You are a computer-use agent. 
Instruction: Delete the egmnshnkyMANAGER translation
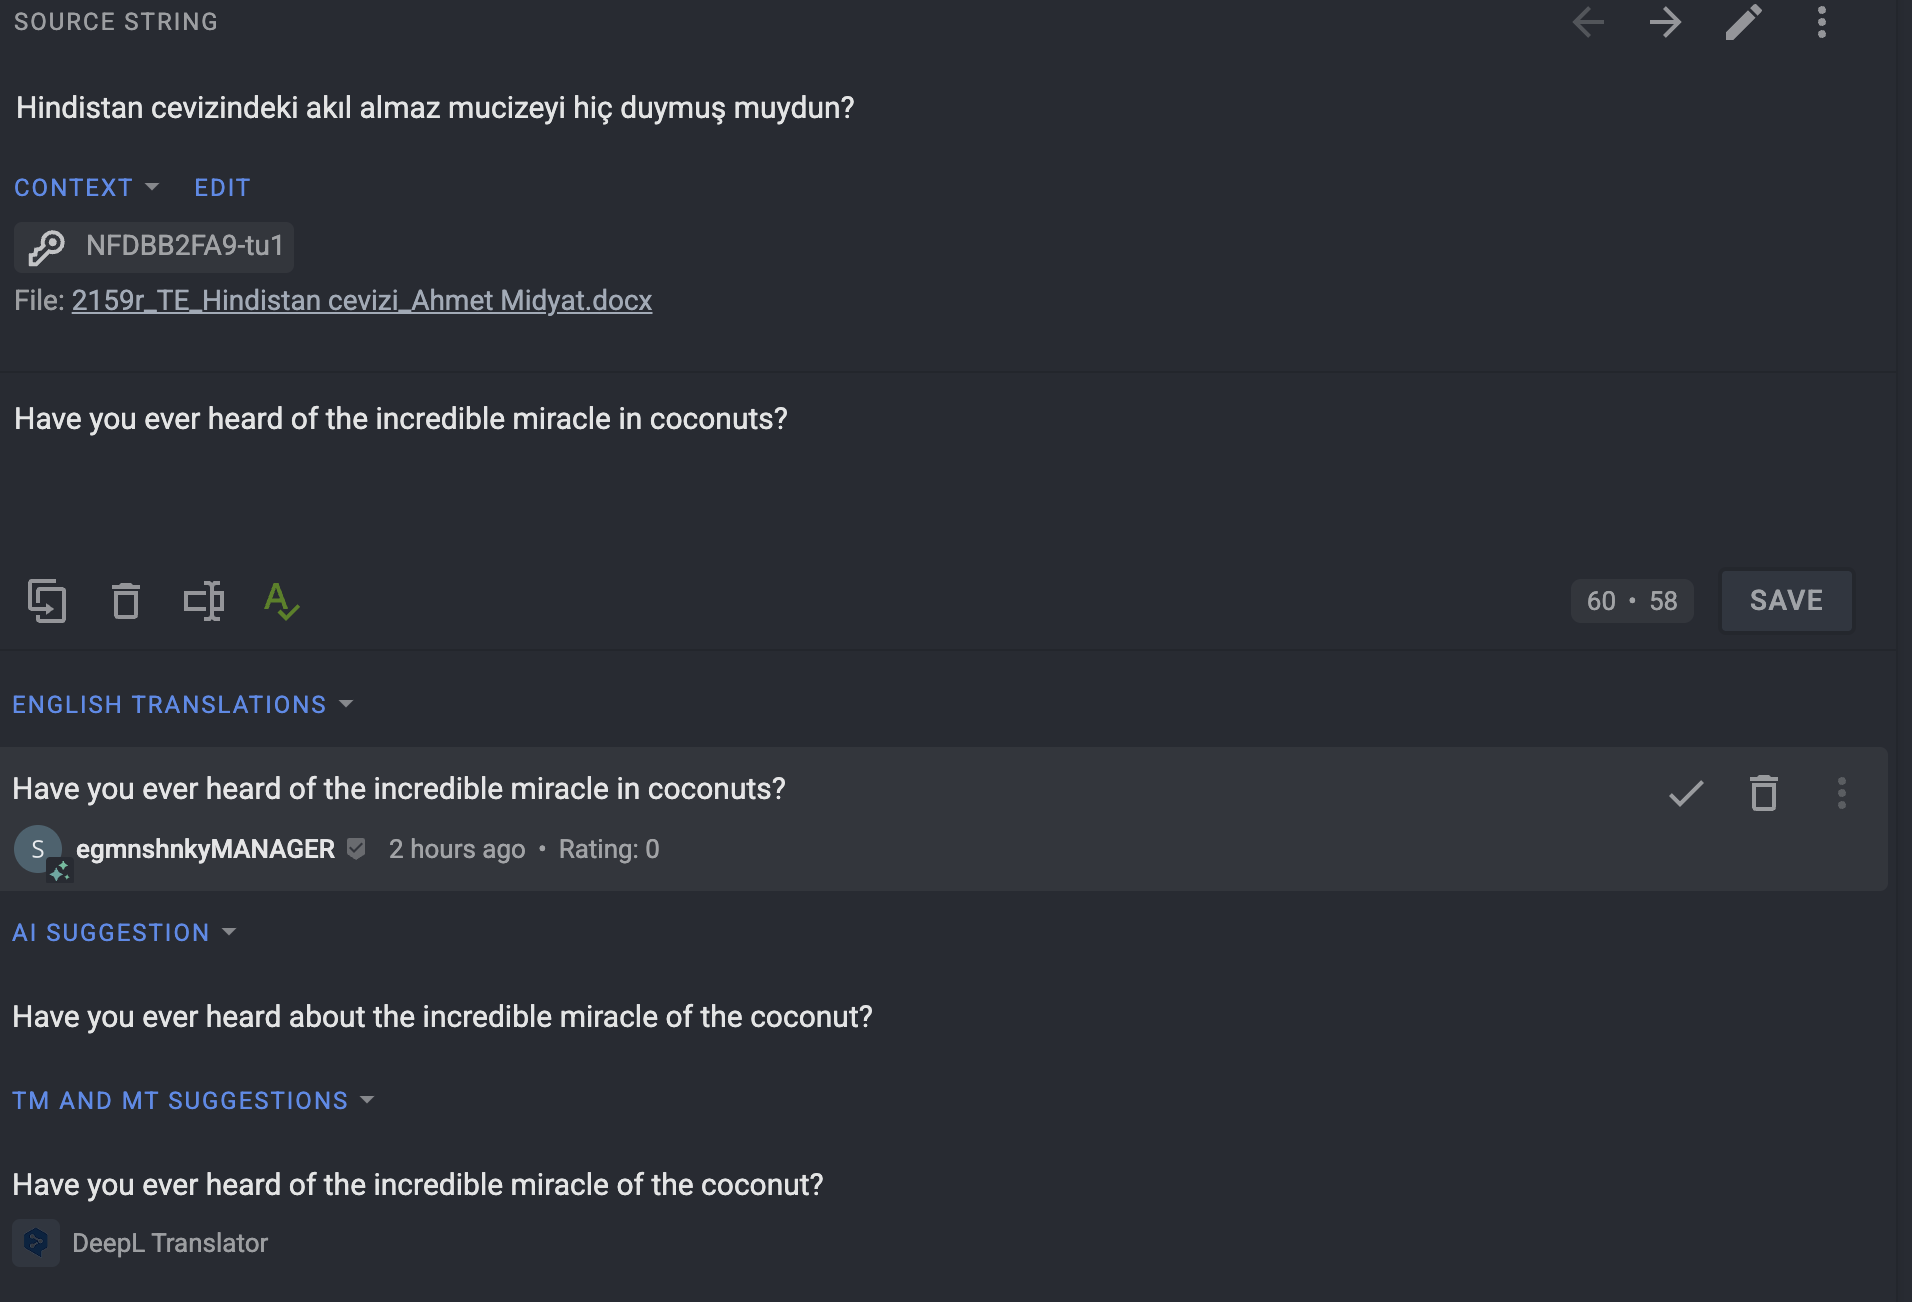point(1764,794)
